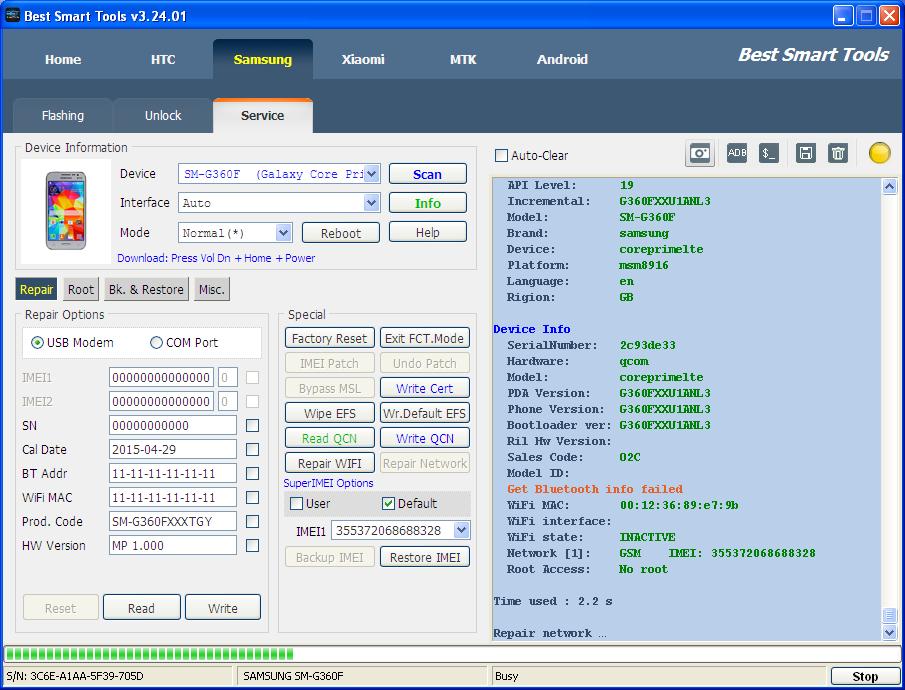The width and height of the screenshot is (905, 690).
Task: Select the Repair section tab
Action: (36, 289)
